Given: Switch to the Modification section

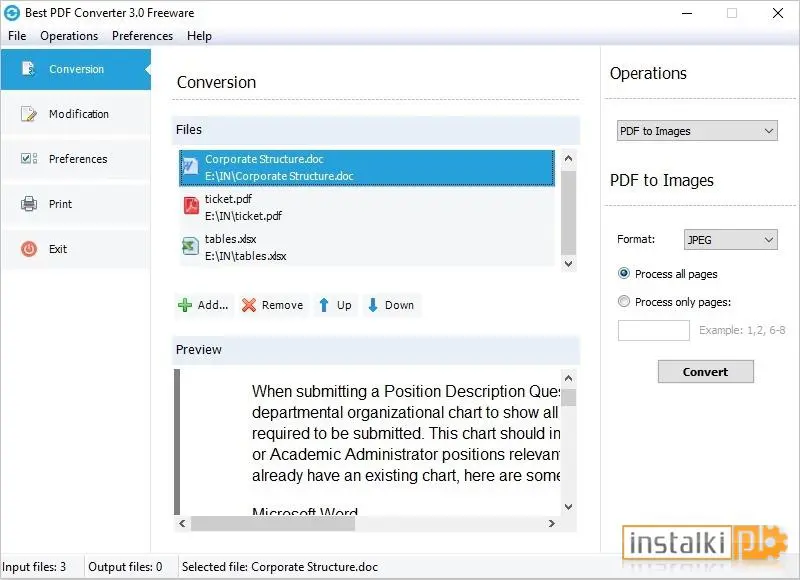Looking at the screenshot, I should point(76,114).
